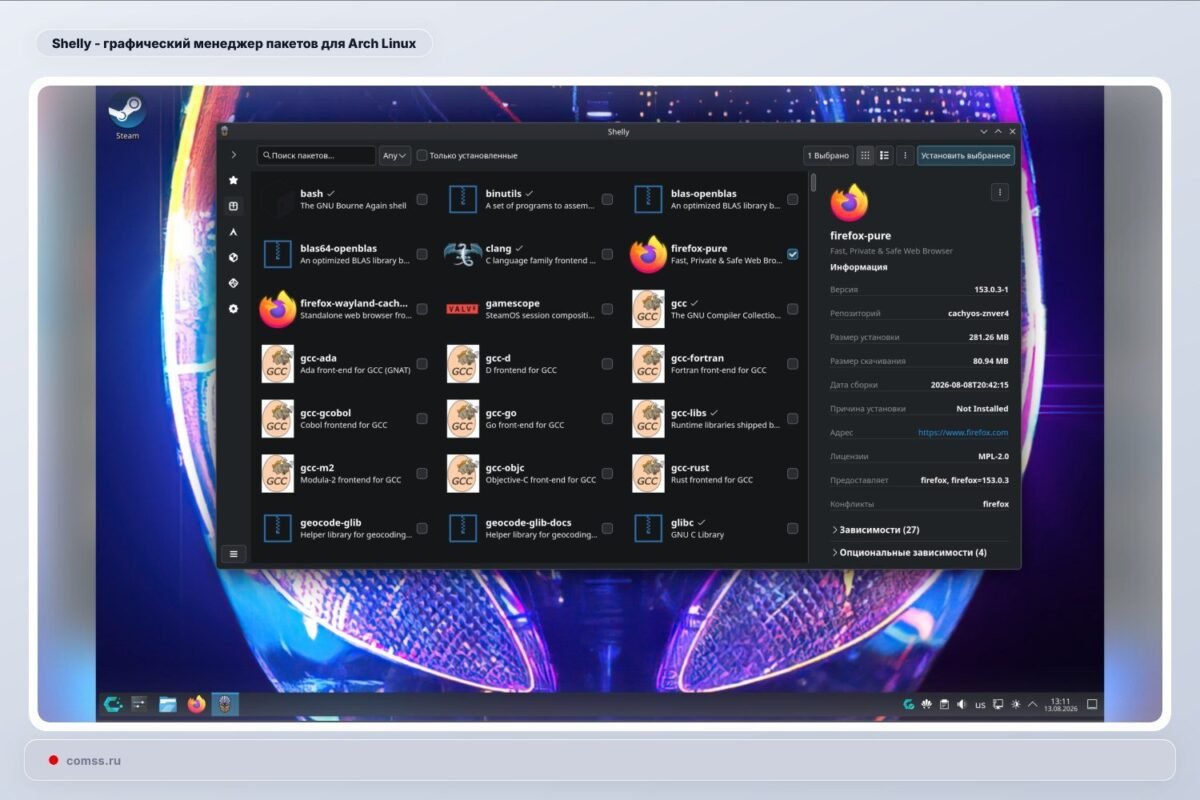Click the clang dragon package icon
This screenshot has width=1200, height=800.
coord(462,254)
